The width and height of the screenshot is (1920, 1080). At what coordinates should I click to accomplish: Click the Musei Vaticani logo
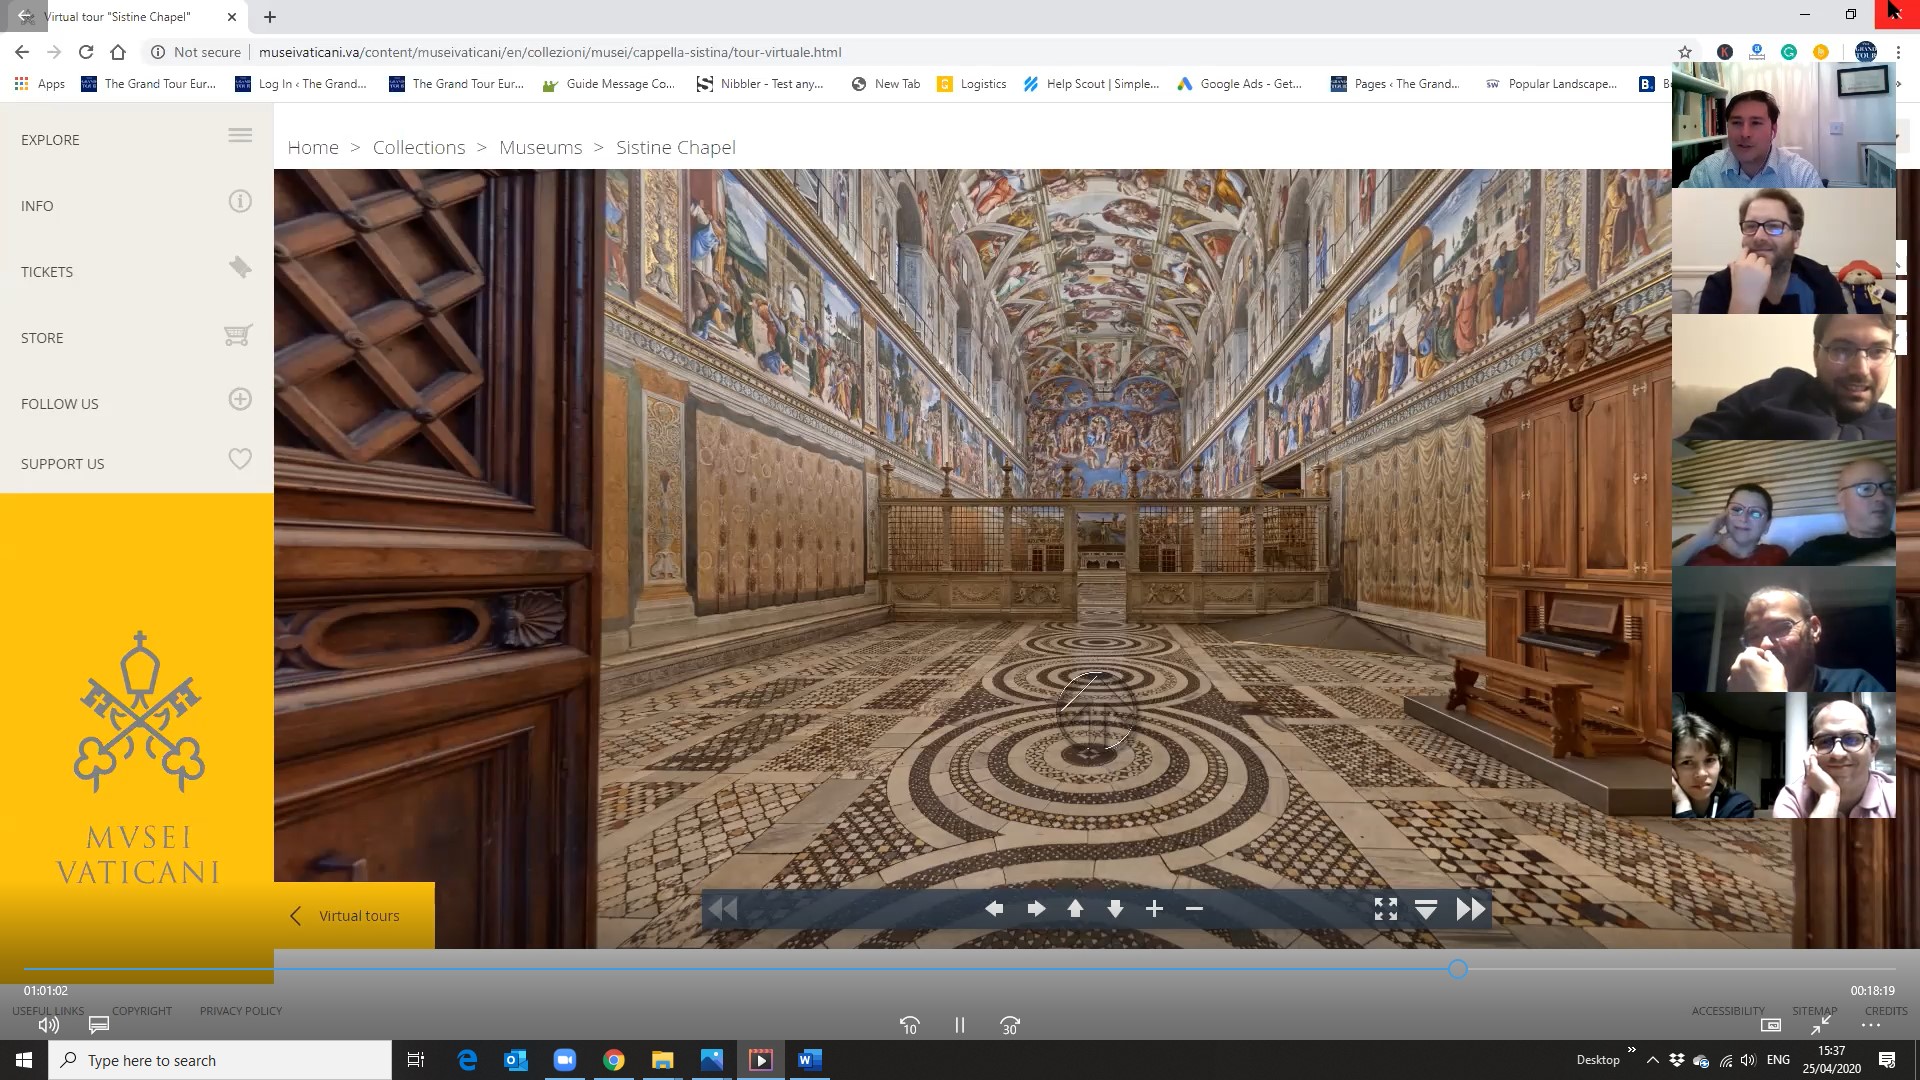138,758
